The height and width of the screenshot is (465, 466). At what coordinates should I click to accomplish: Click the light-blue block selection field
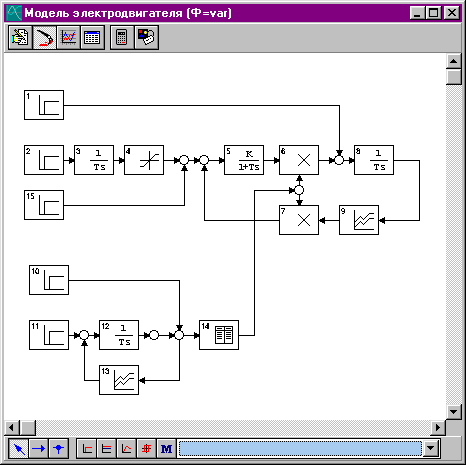[x=300, y=449]
